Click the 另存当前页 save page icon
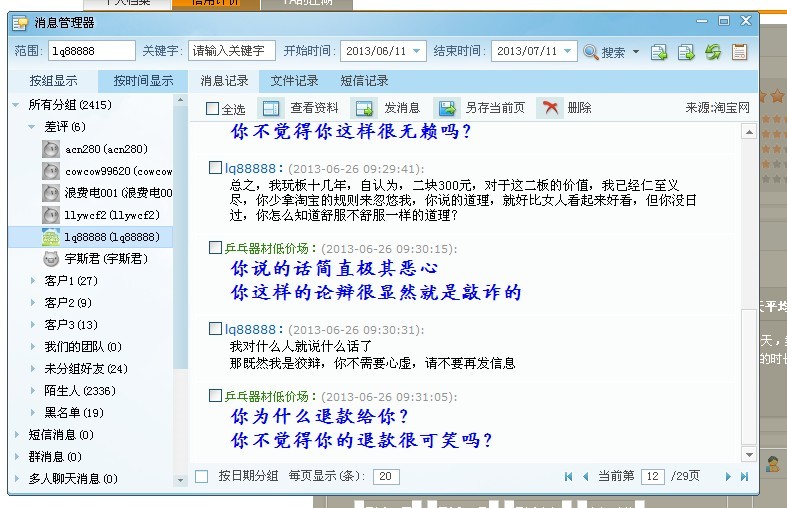Screen dimensions: 787x508 [x=447, y=108]
